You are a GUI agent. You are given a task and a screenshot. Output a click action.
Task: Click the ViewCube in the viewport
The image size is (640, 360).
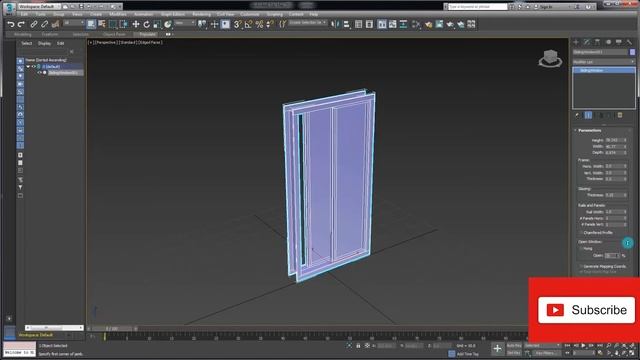coord(550,58)
